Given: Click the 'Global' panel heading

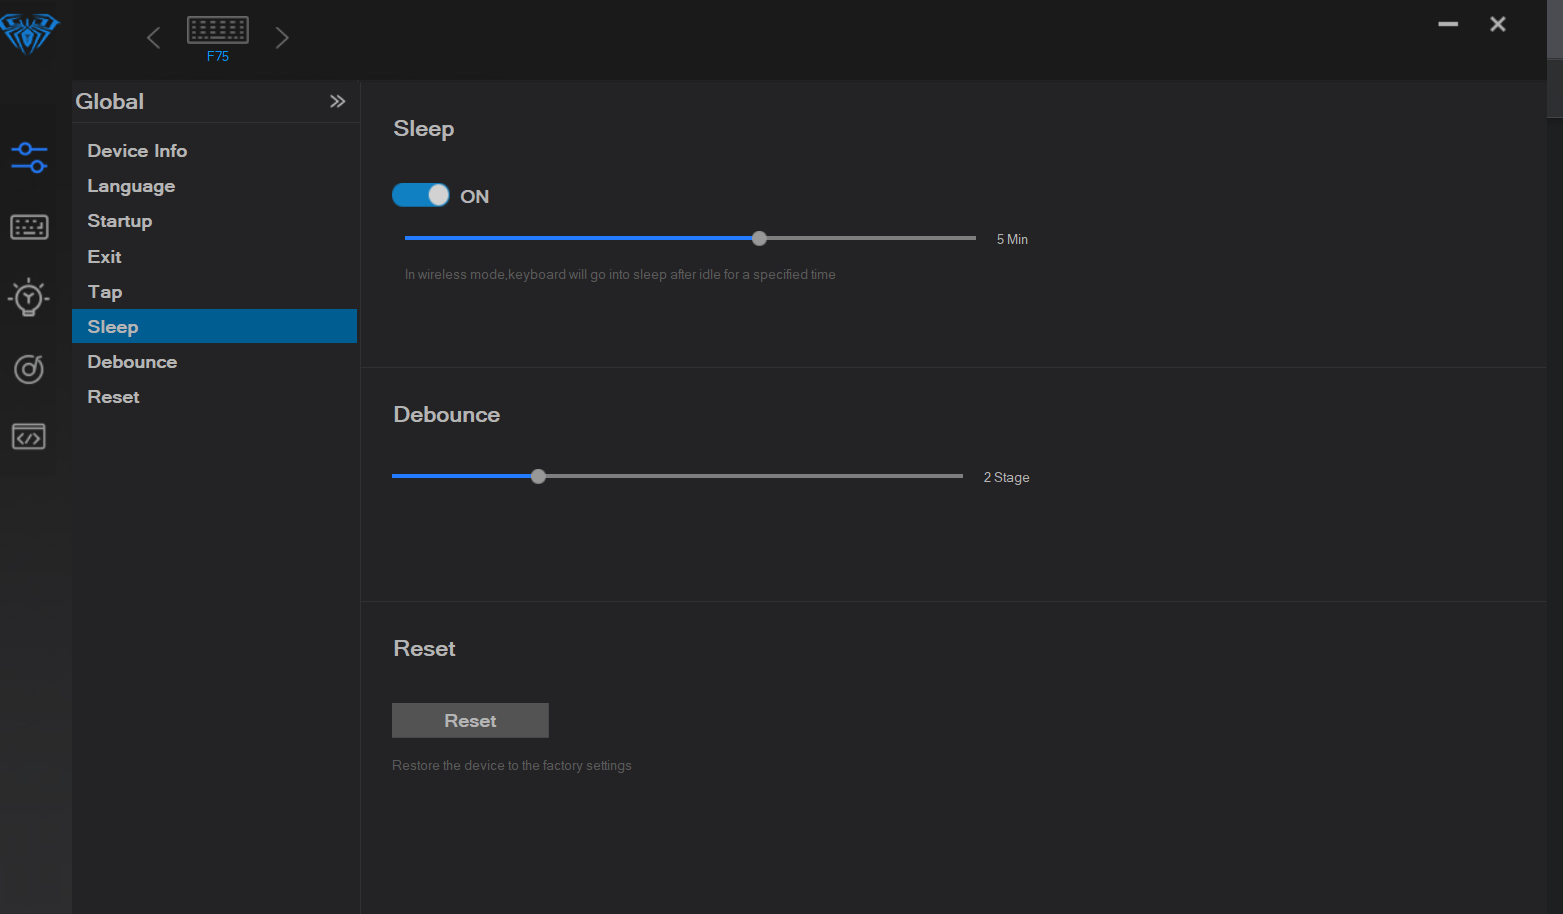Looking at the screenshot, I should coord(110,102).
